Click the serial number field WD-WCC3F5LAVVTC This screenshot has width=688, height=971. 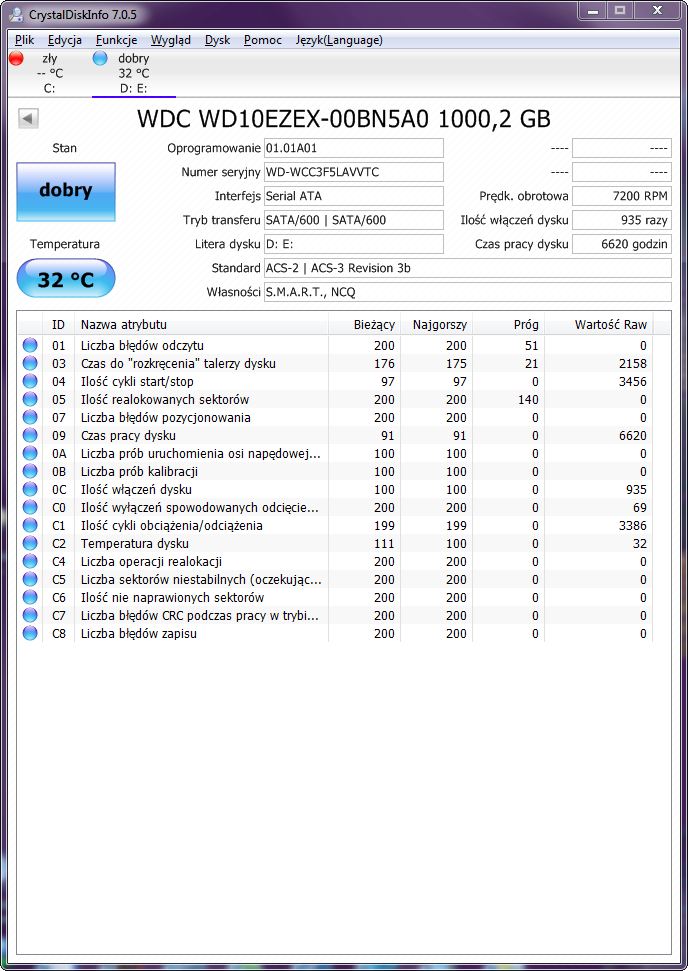[x=354, y=172]
